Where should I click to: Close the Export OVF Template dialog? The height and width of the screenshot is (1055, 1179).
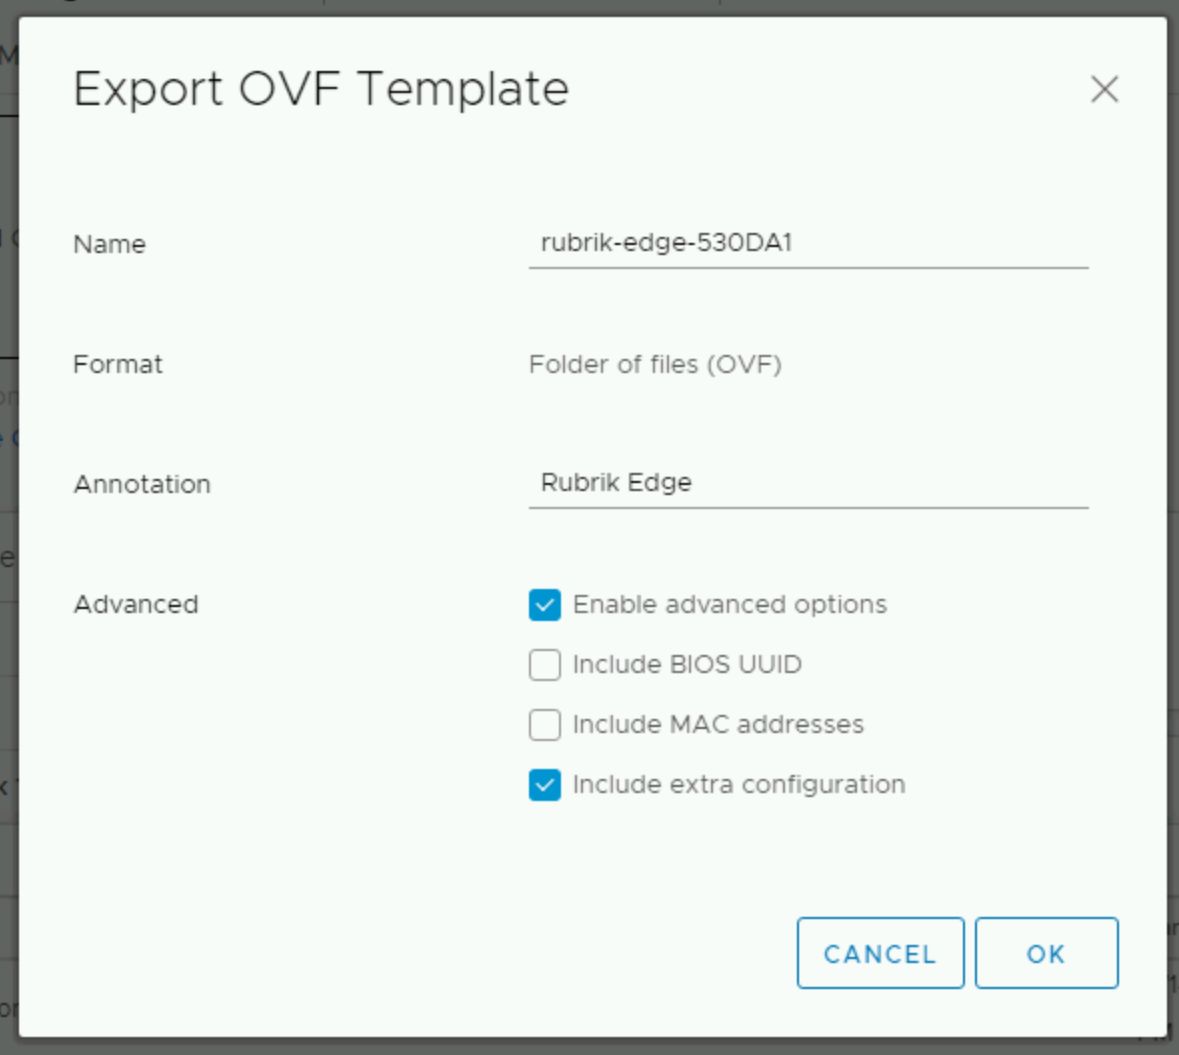point(1104,90)
